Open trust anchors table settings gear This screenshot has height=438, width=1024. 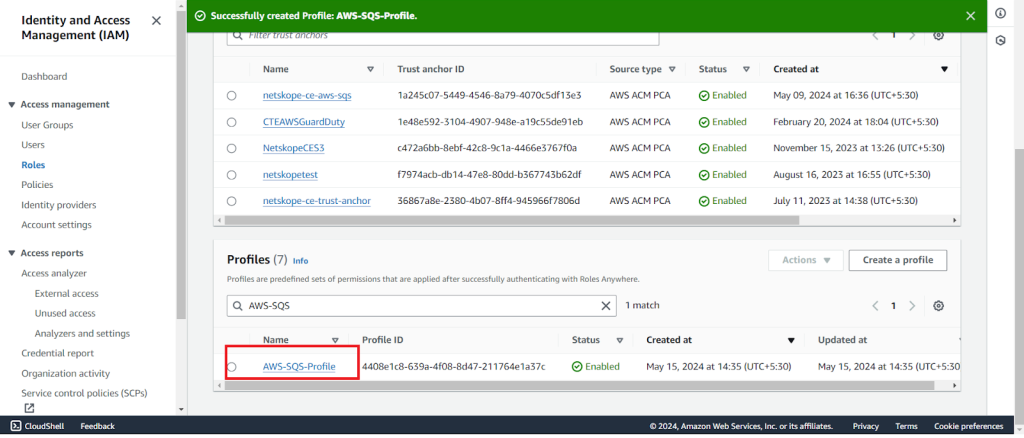coord(938,35)
